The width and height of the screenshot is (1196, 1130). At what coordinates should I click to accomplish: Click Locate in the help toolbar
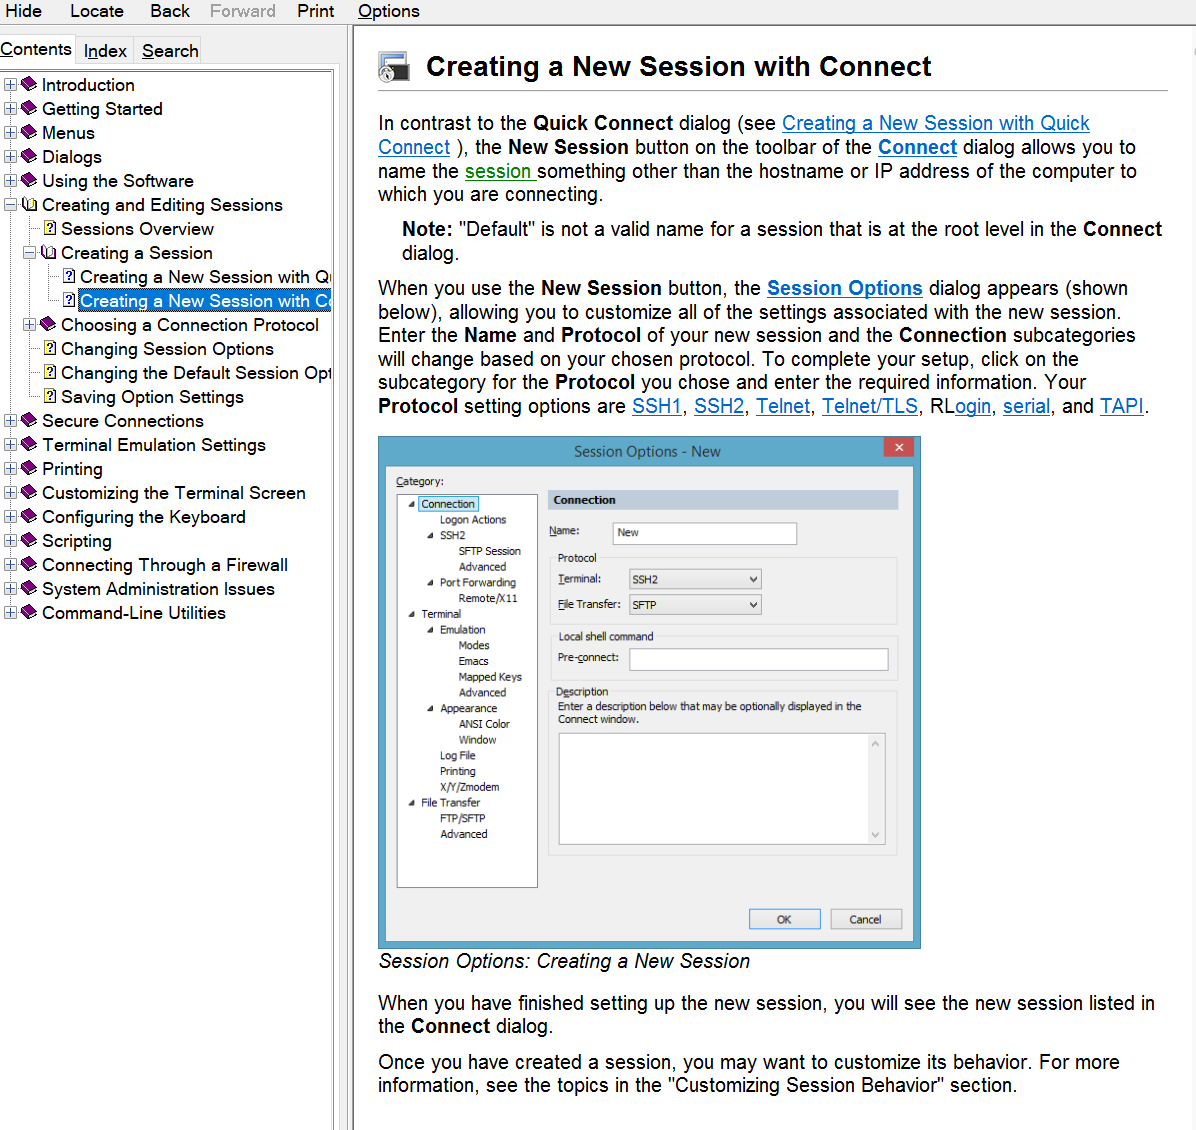97,11
